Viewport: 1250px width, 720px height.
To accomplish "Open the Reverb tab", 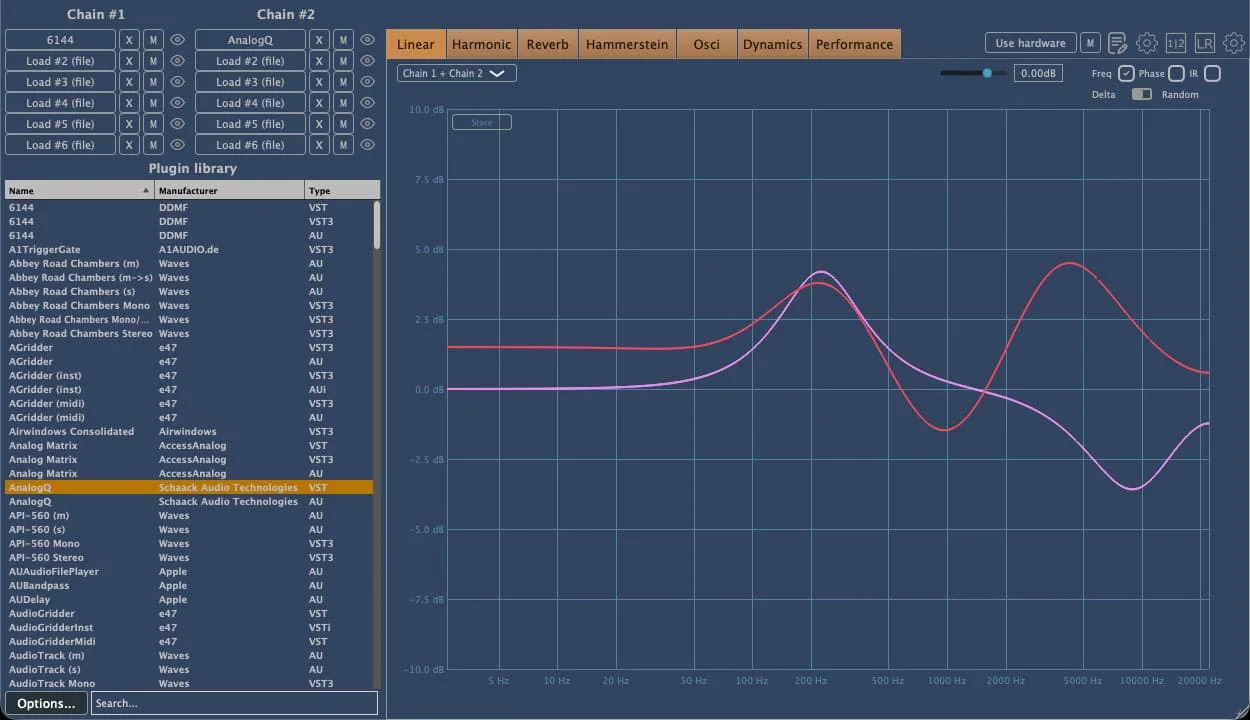I will [x=547, y=44].
